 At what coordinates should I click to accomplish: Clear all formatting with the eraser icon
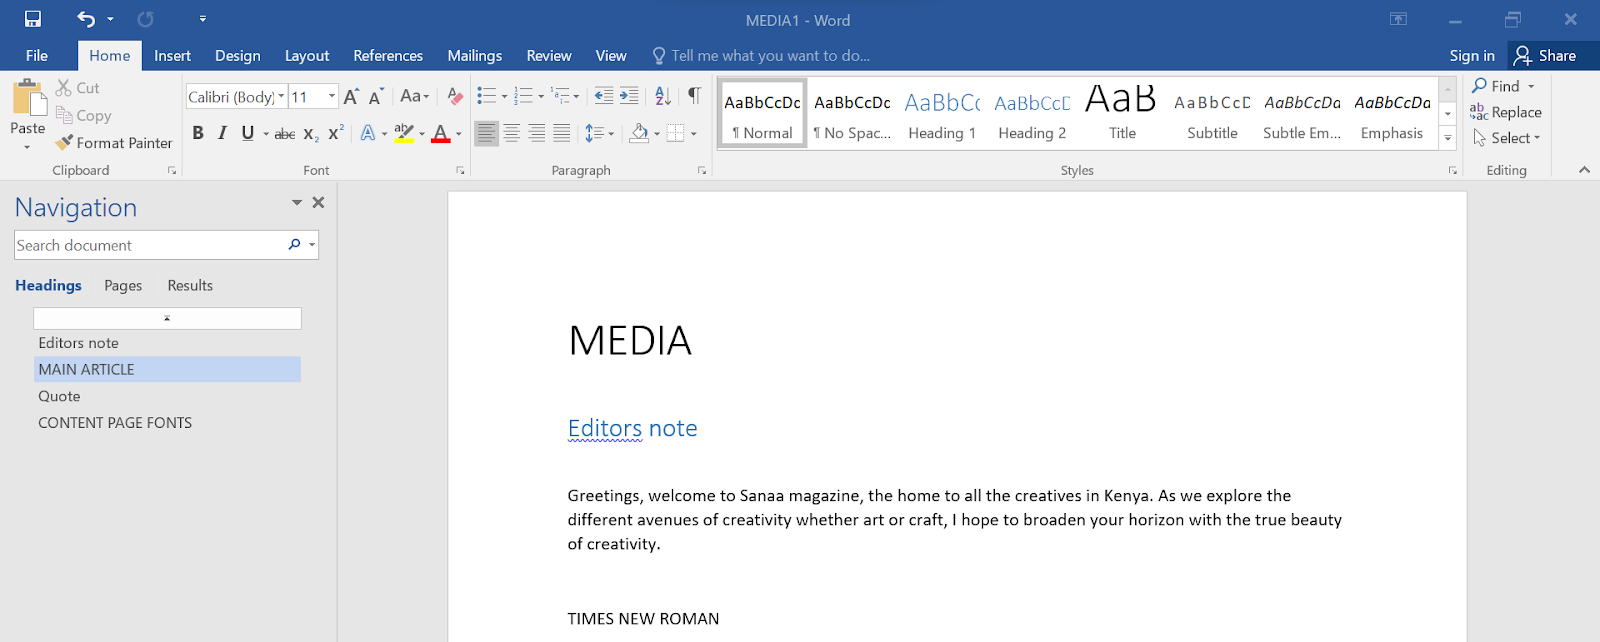coord(455,97)
